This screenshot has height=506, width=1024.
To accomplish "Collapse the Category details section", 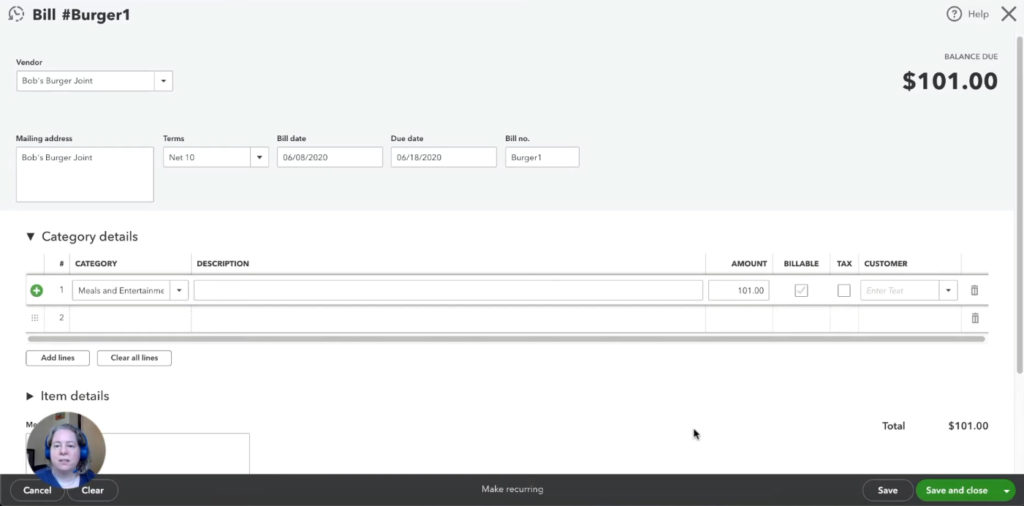I will click(x=31, y=237).
